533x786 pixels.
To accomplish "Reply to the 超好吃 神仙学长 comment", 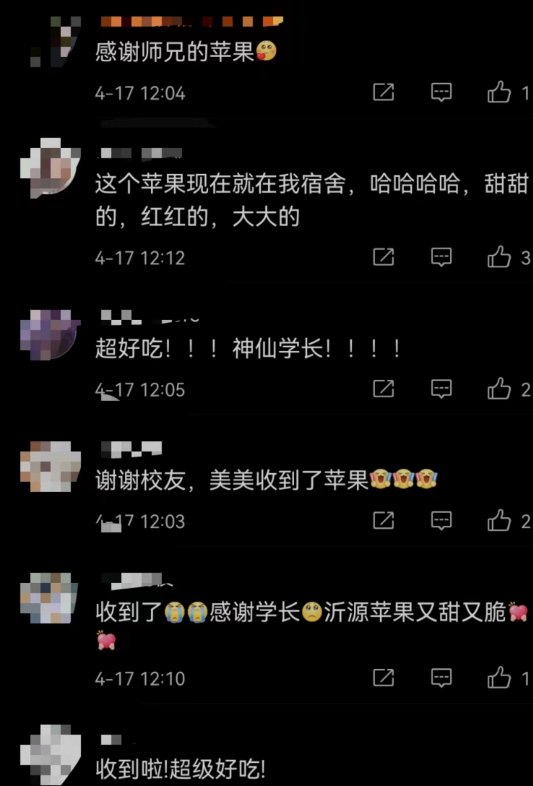I will click(441, 388).
